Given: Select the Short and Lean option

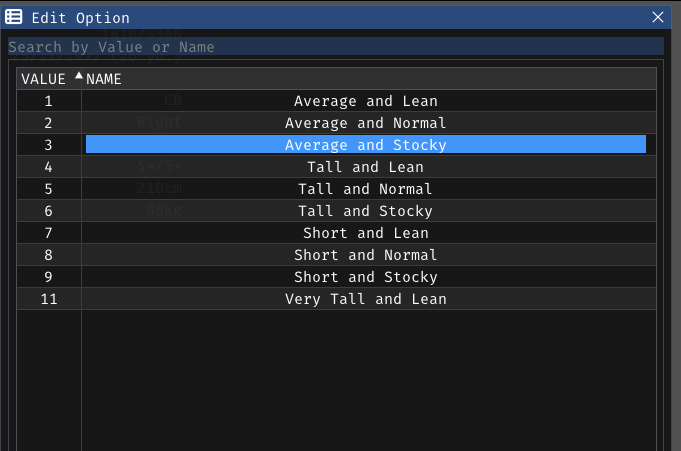Looking at the screenshot, I should [366, 233].
